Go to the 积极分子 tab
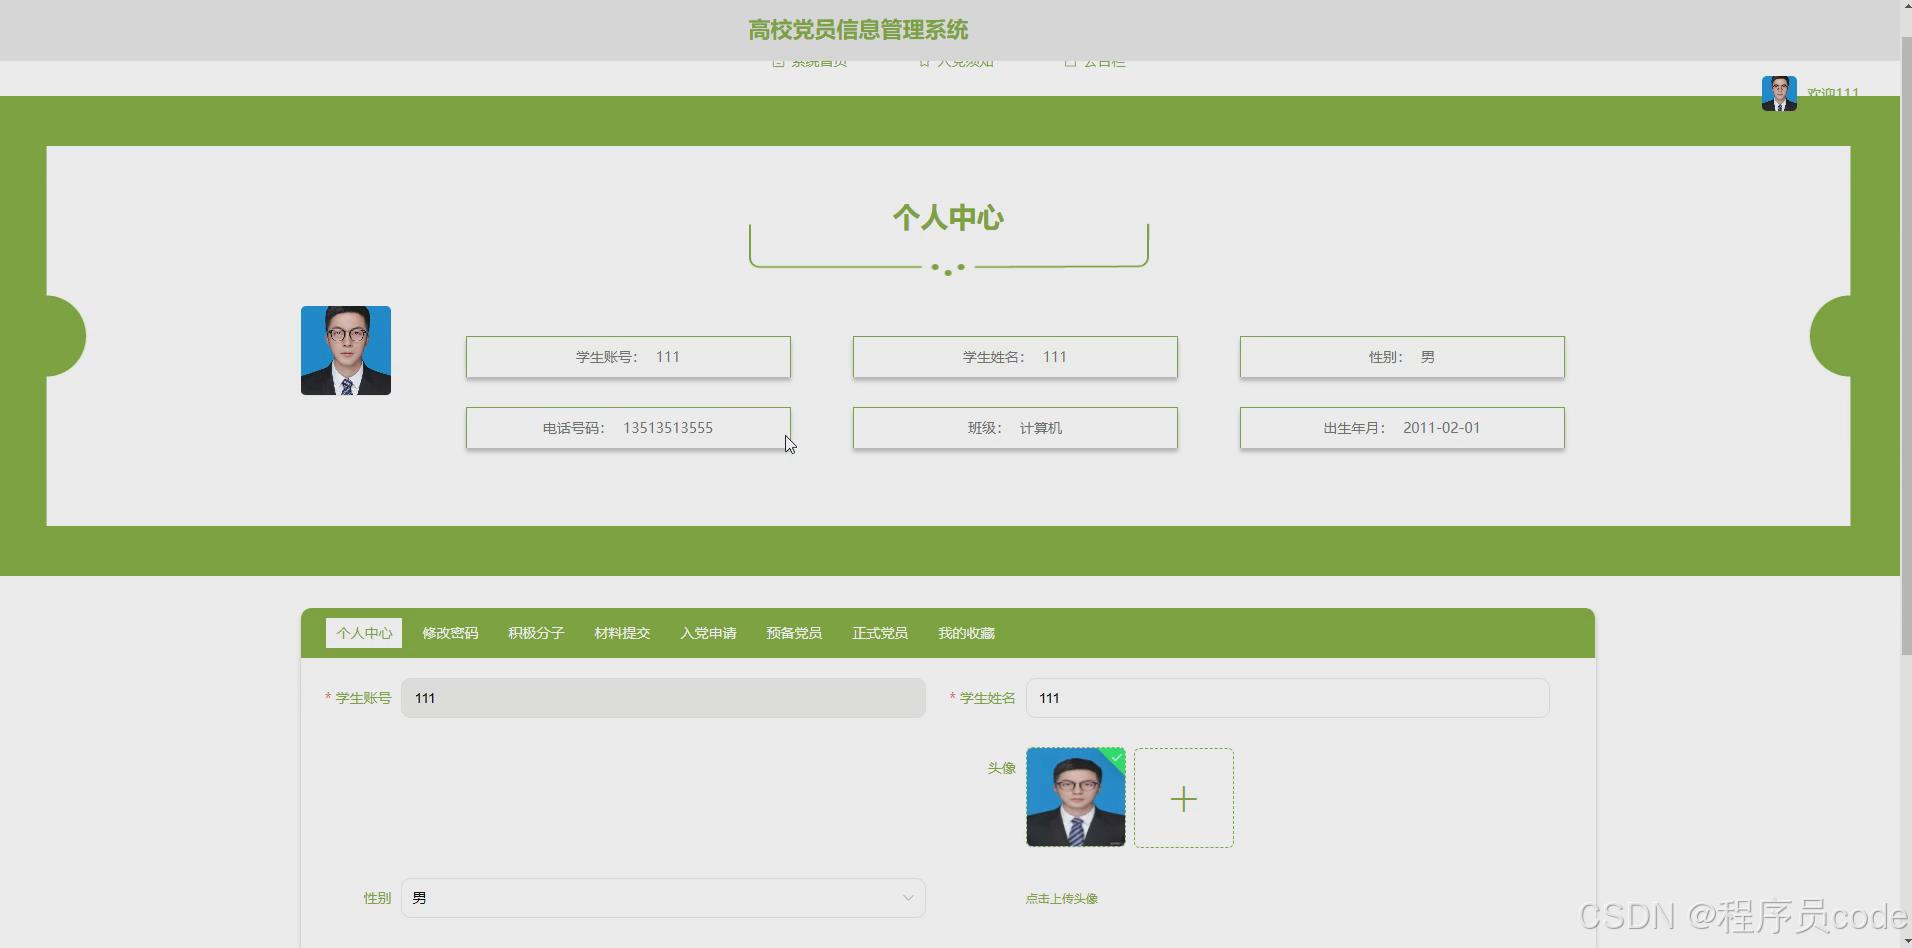This screenshot has width=1912, height=948. (536, 633)
